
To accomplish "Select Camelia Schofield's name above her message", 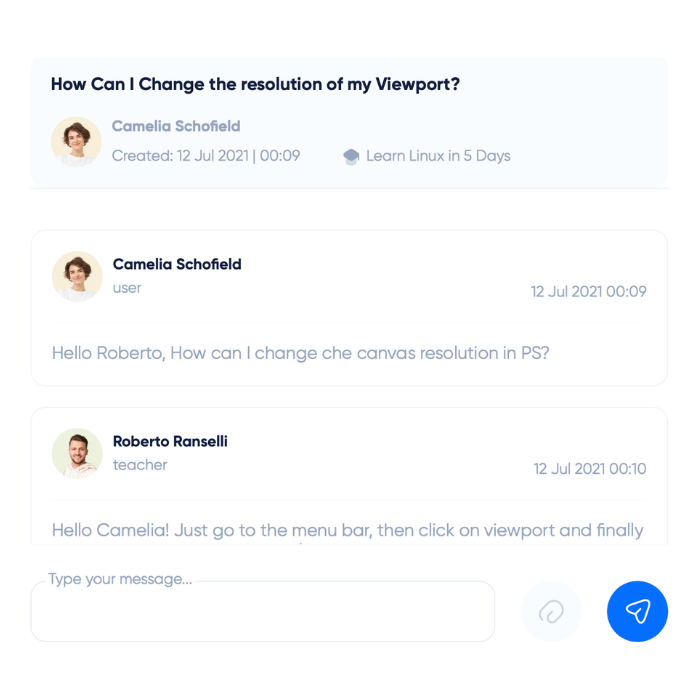I will [177, 265].
